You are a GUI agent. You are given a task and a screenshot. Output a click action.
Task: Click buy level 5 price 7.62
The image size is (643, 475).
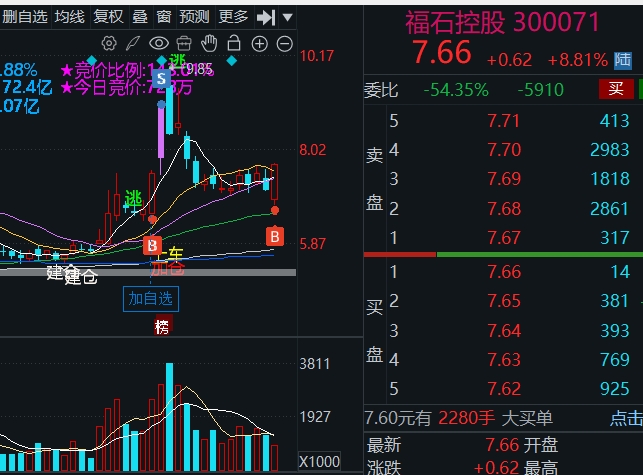coord(504,389)
